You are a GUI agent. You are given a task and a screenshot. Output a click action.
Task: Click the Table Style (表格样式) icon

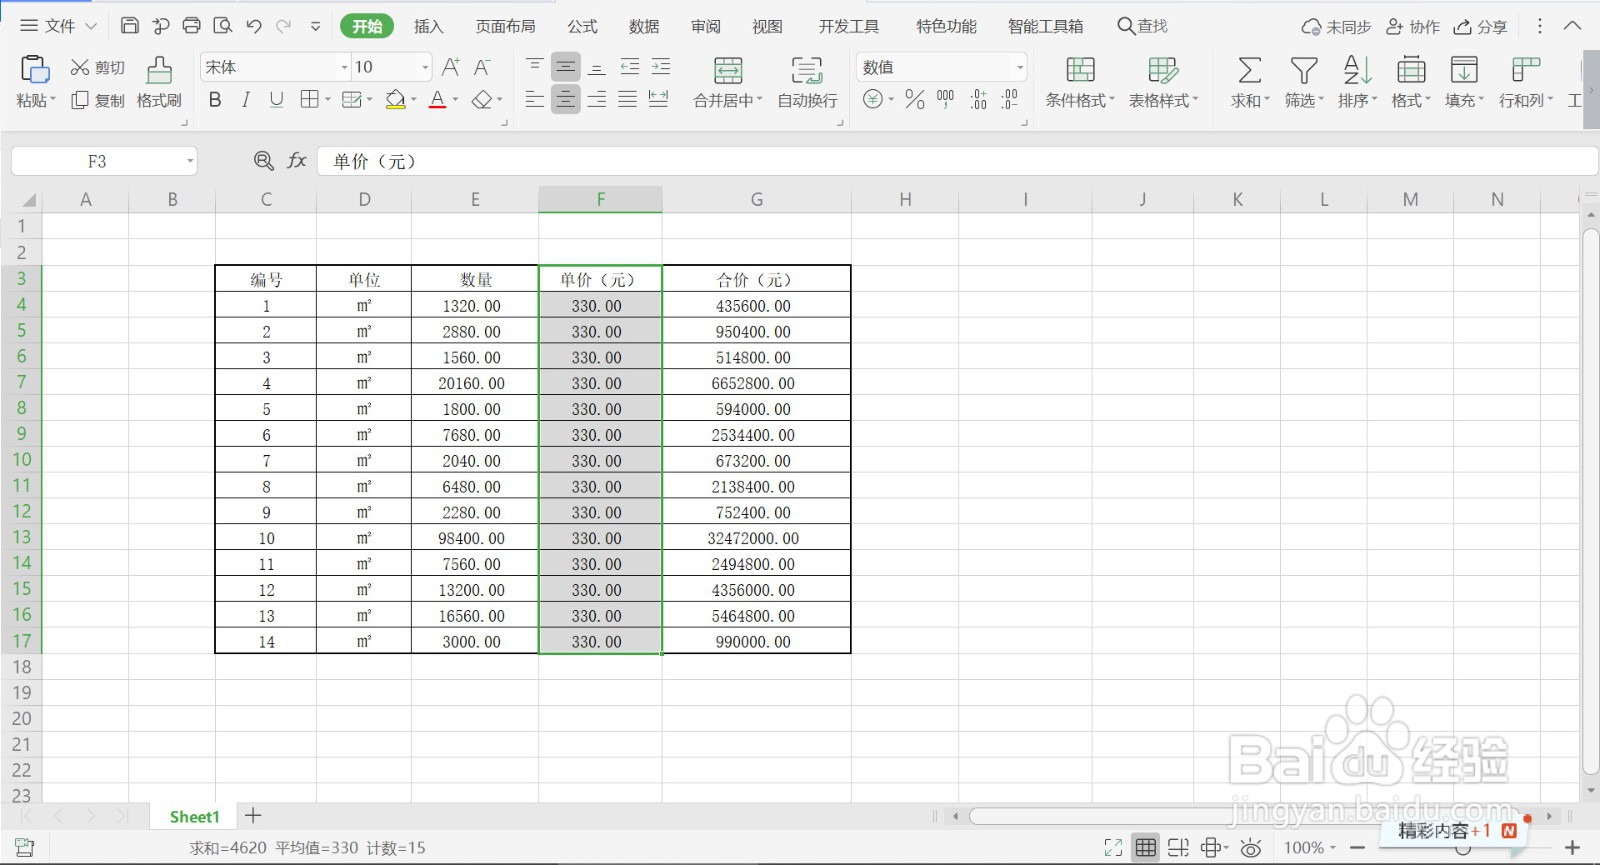pos(1163,69)
